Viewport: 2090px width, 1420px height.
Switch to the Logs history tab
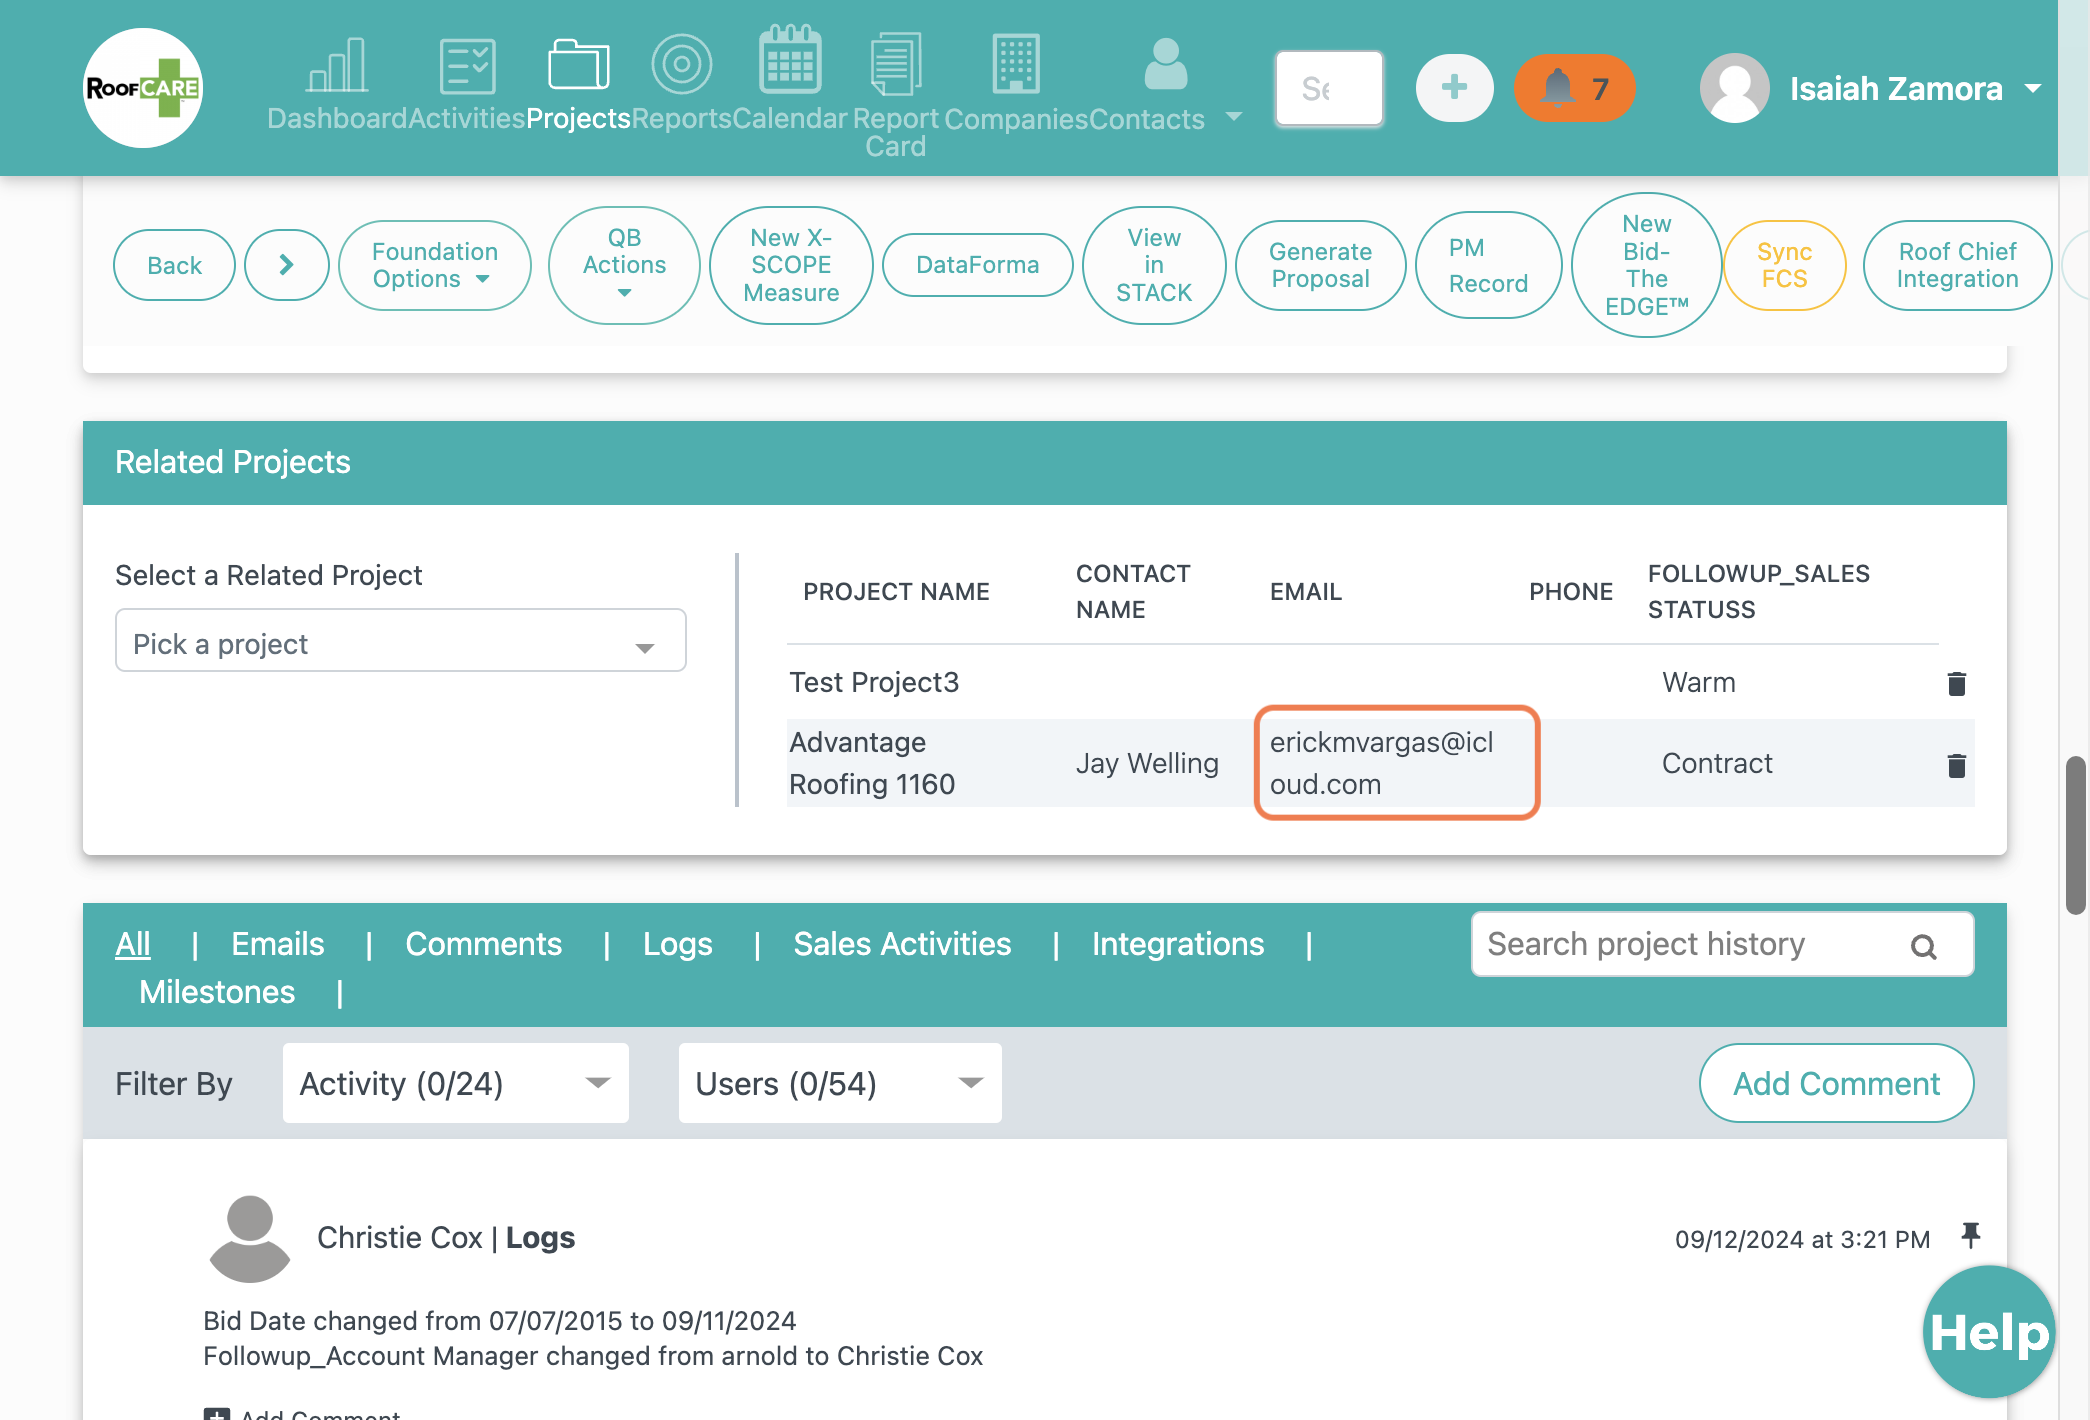[677, 944]
